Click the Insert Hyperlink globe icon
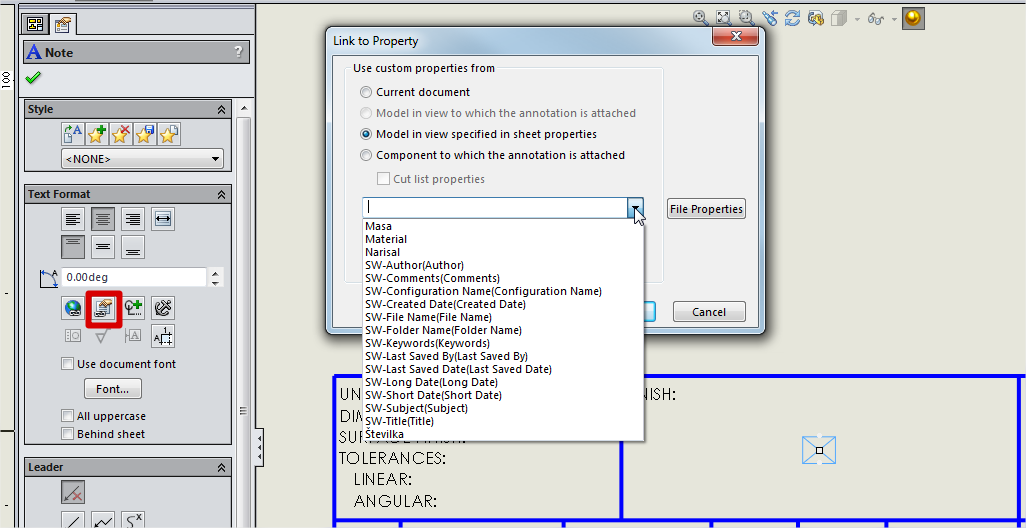Image resolution: width=1026 pixels, height=528 pixels. [x=73, y=309]
